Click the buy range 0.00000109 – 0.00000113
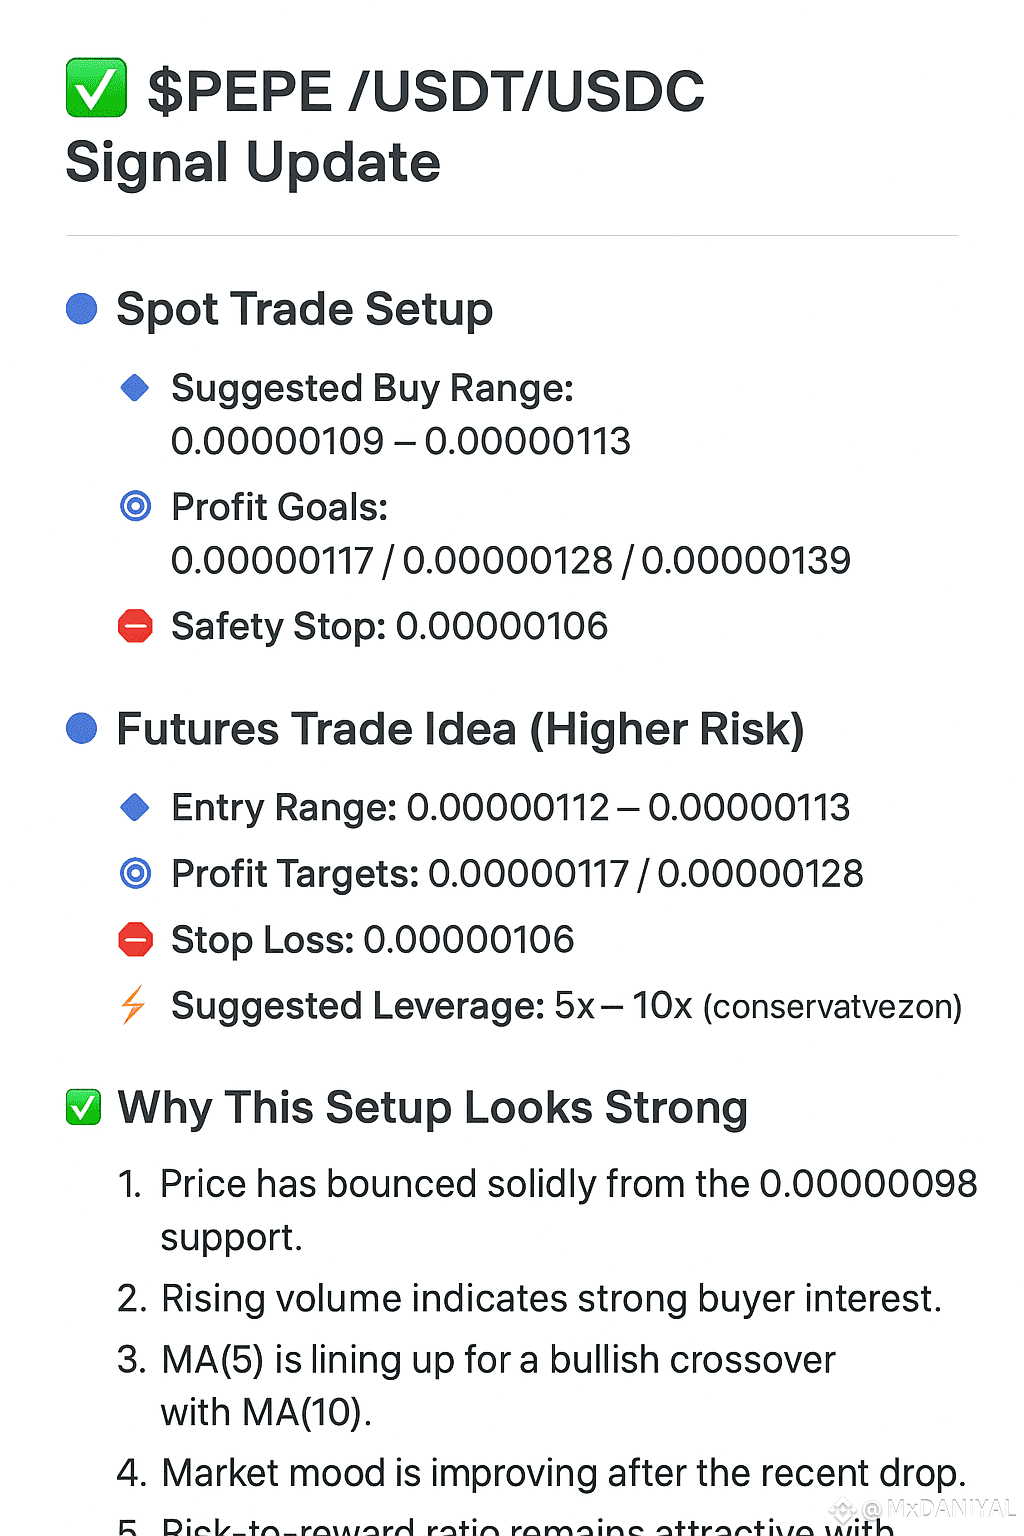Viewport: 1024px width, 1536px height. [401, 441]
